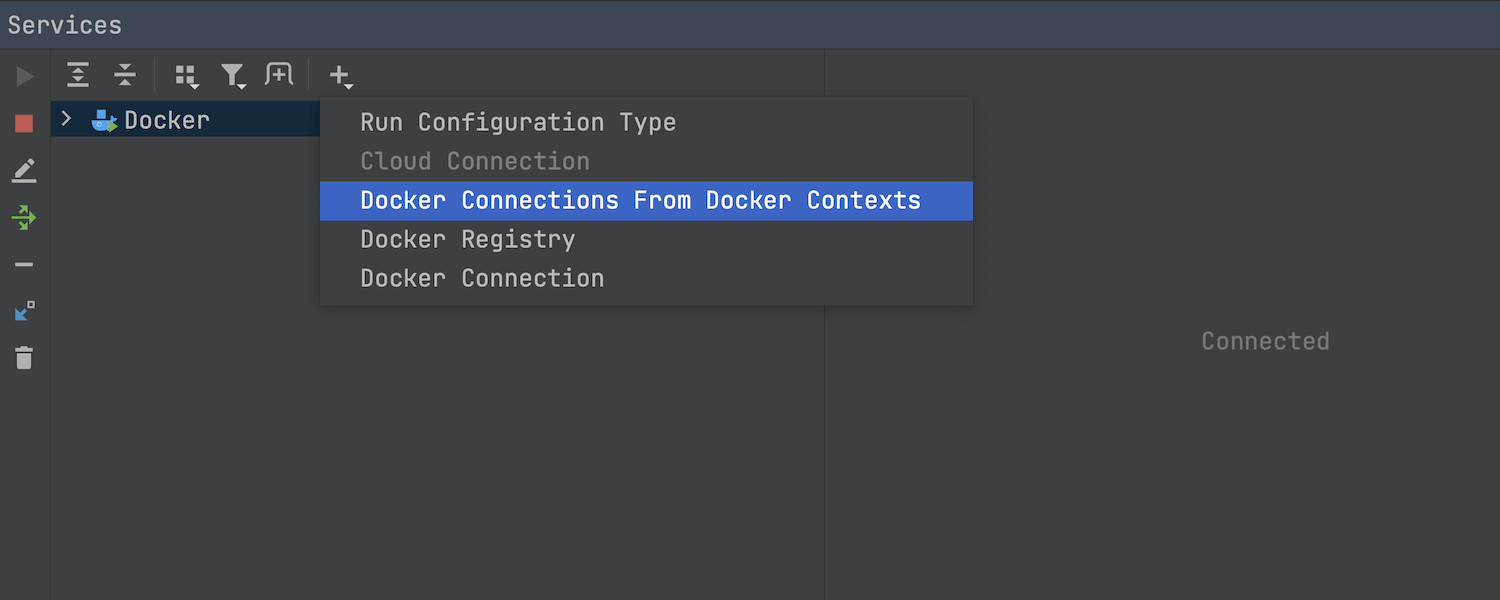
Task: Select Docker Registry from the popup
Action: pos(467,239)
